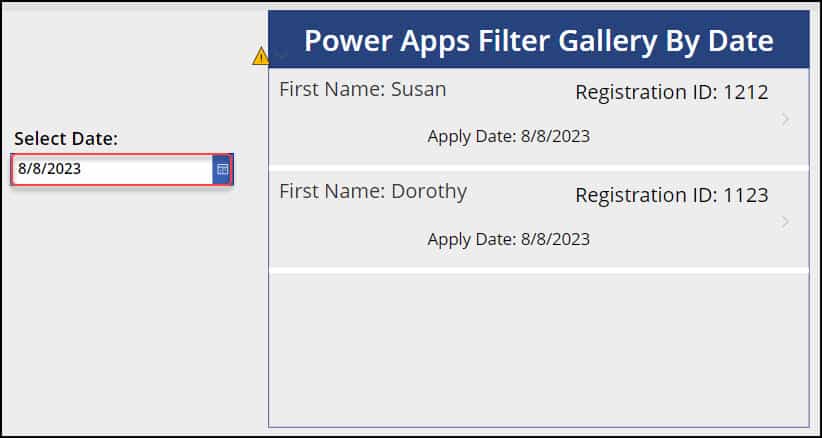Viewport: 822px width, 438px height.
Task: Select the 'Select Date:' label
Action: click(67, 139)
